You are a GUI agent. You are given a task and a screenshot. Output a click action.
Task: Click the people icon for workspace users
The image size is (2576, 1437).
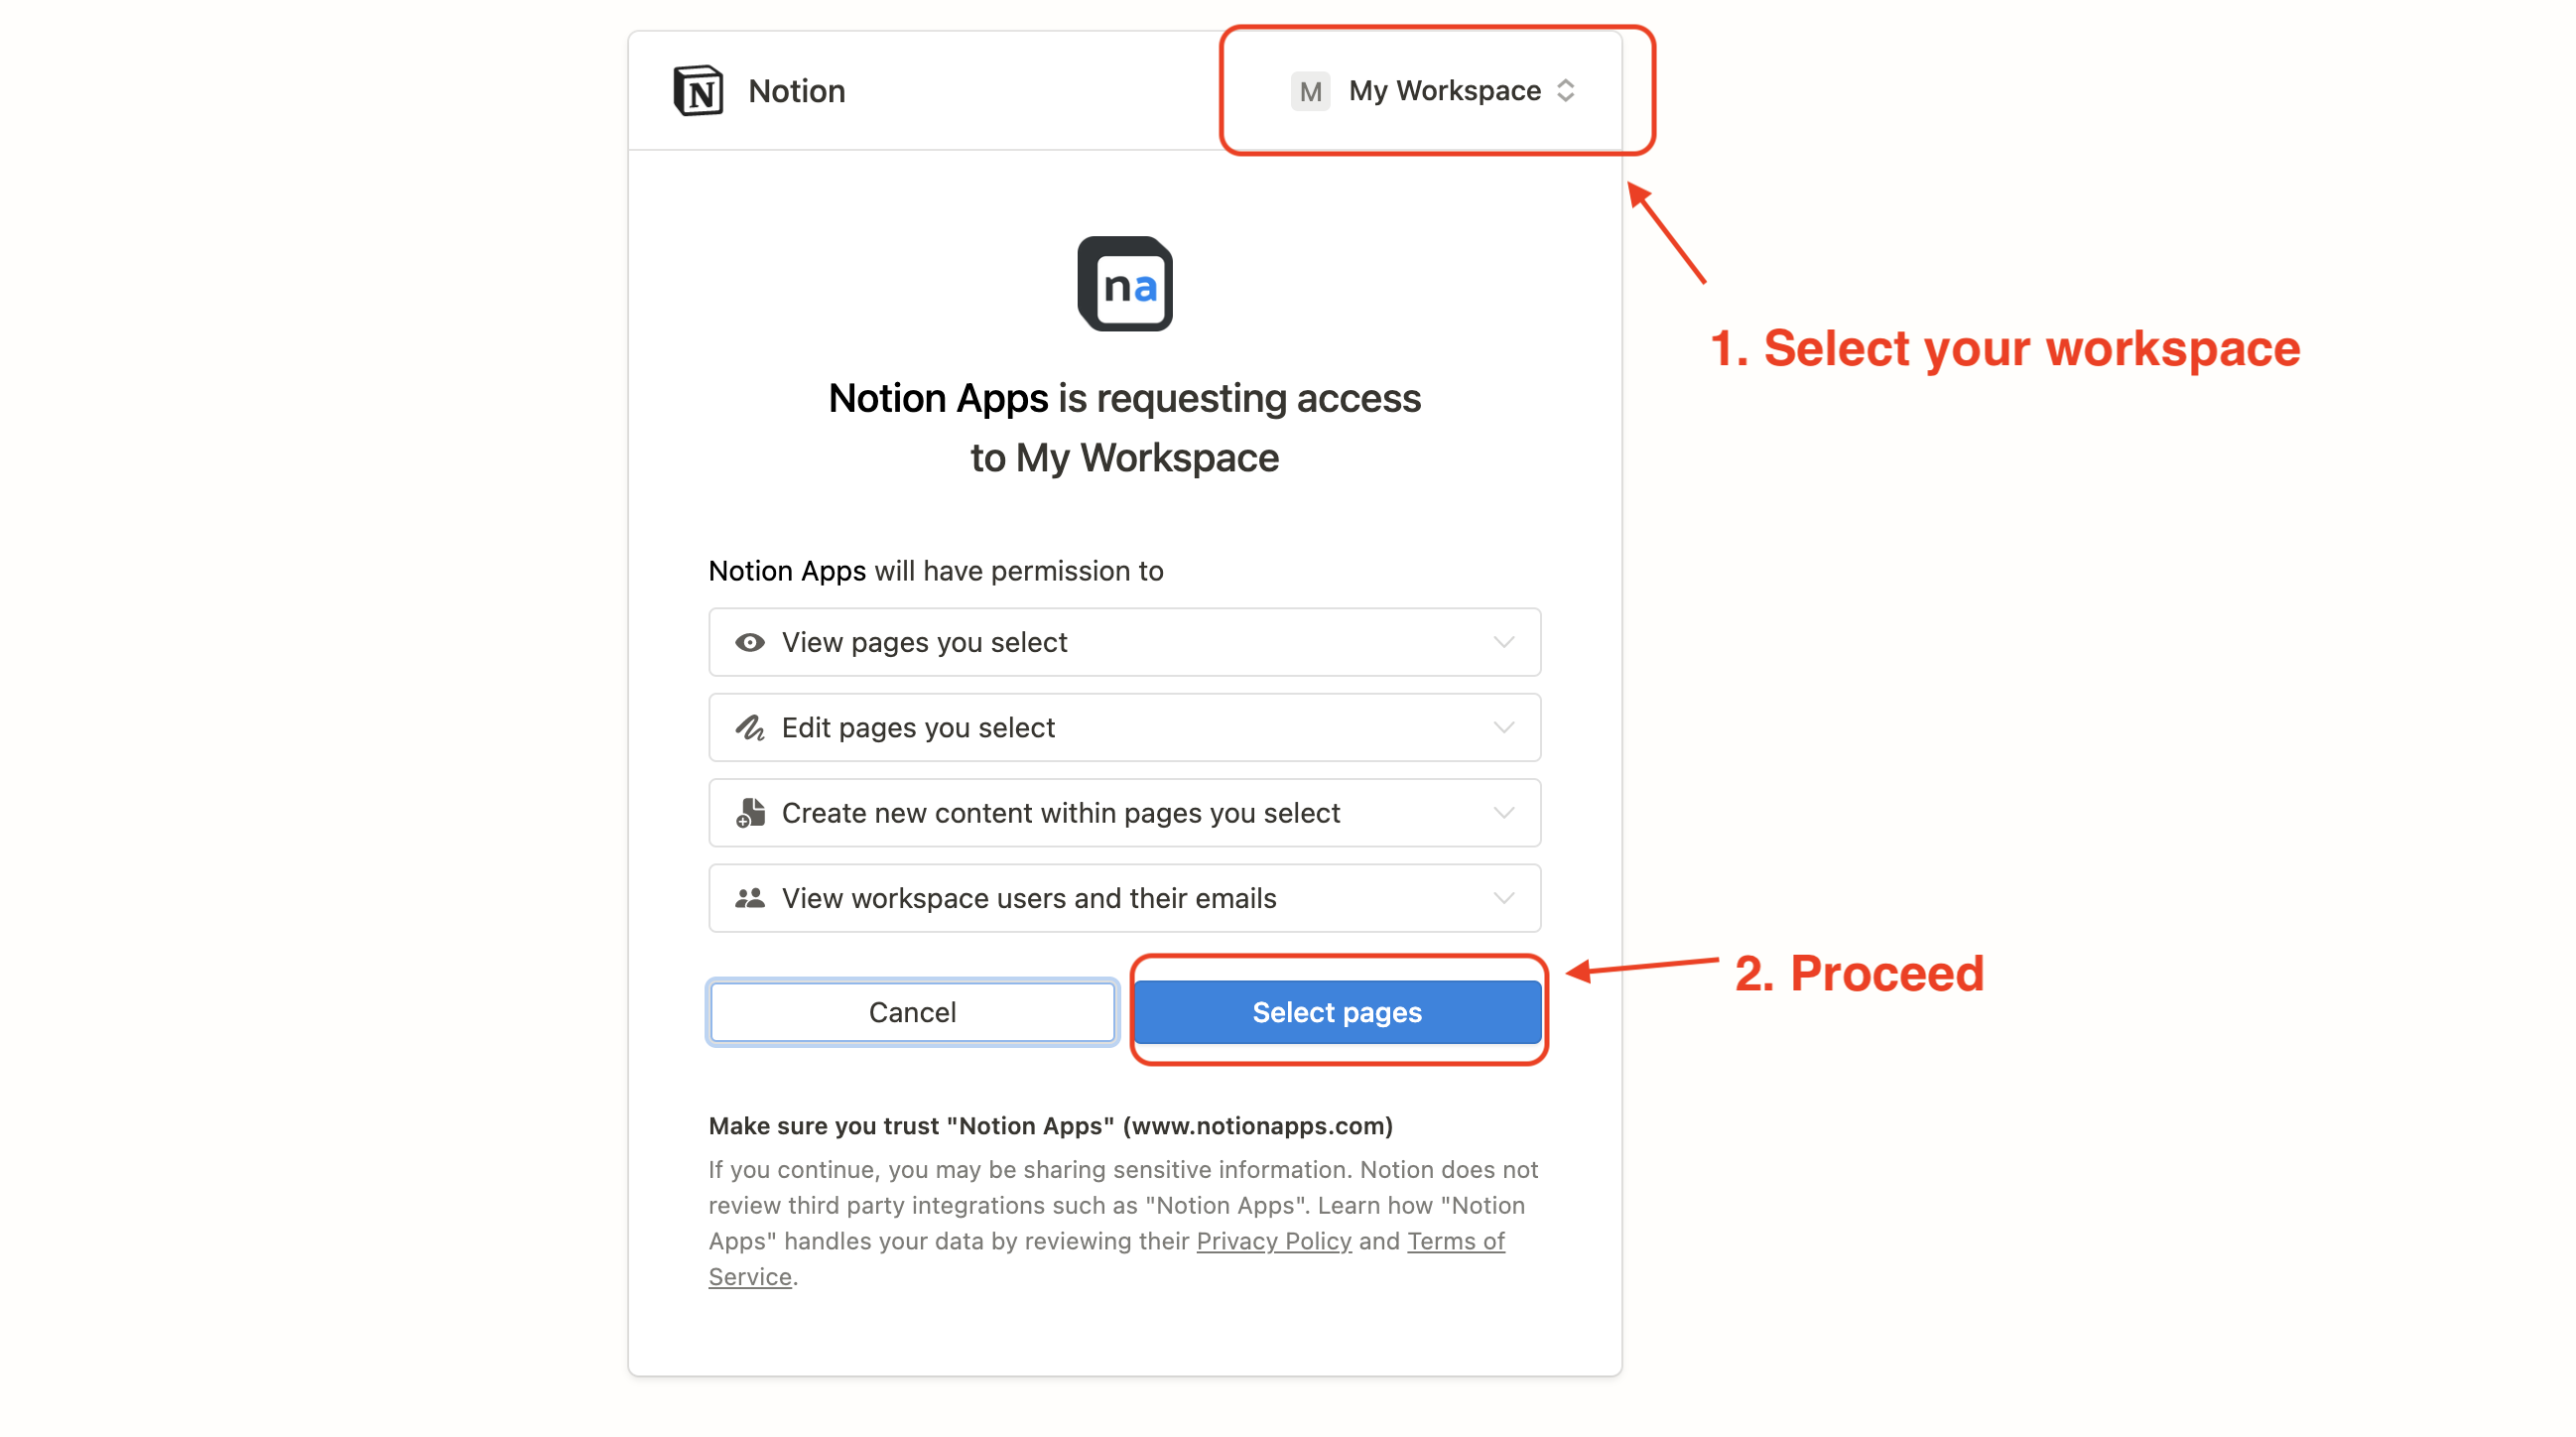[750, 898]
